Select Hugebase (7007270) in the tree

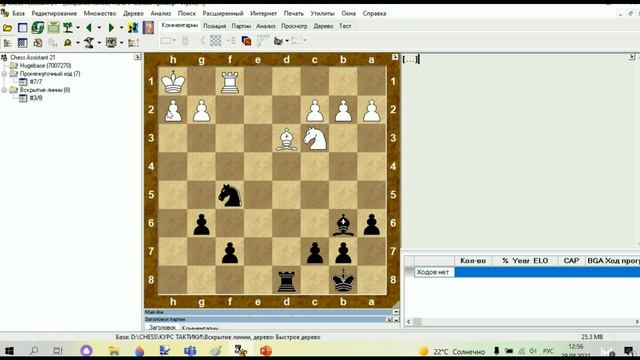point(45,66)
